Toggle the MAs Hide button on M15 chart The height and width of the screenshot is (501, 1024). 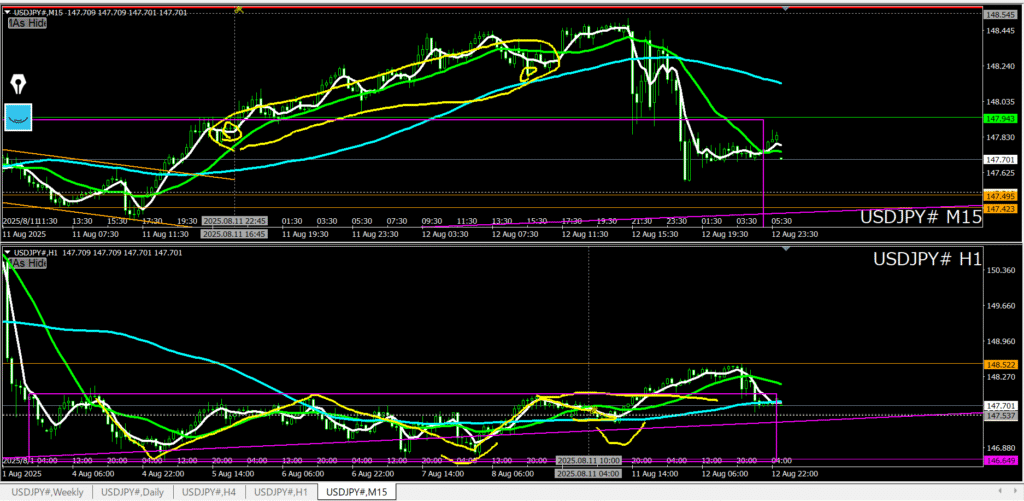click(27, 23)
